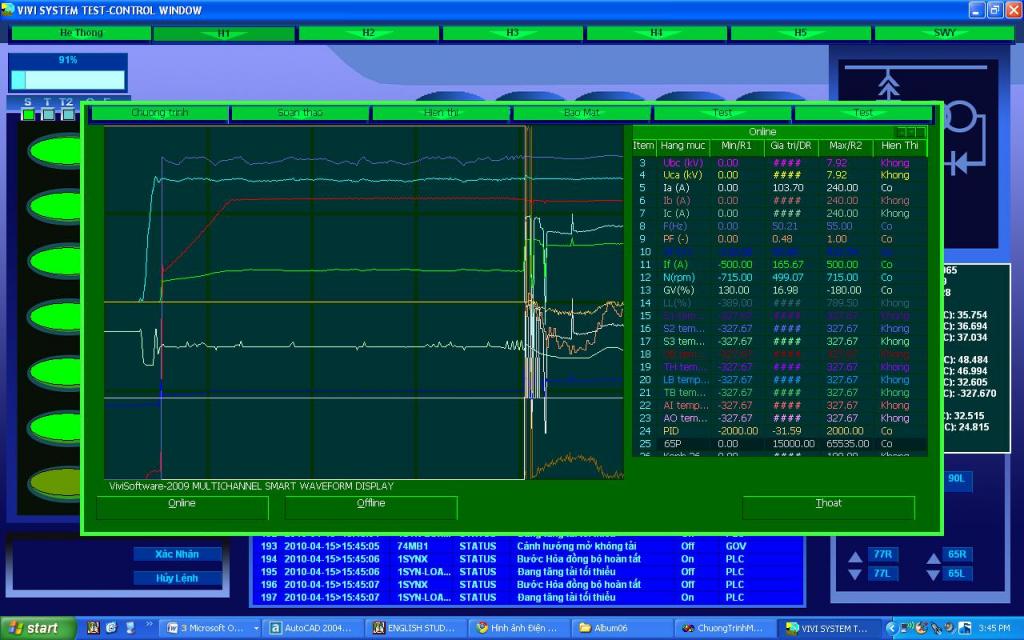Image resolution: width=1024 pixels, height=640 pixels.
Task: Select the Ia (A) row in Online table
Action: click(x=779, y=188)
